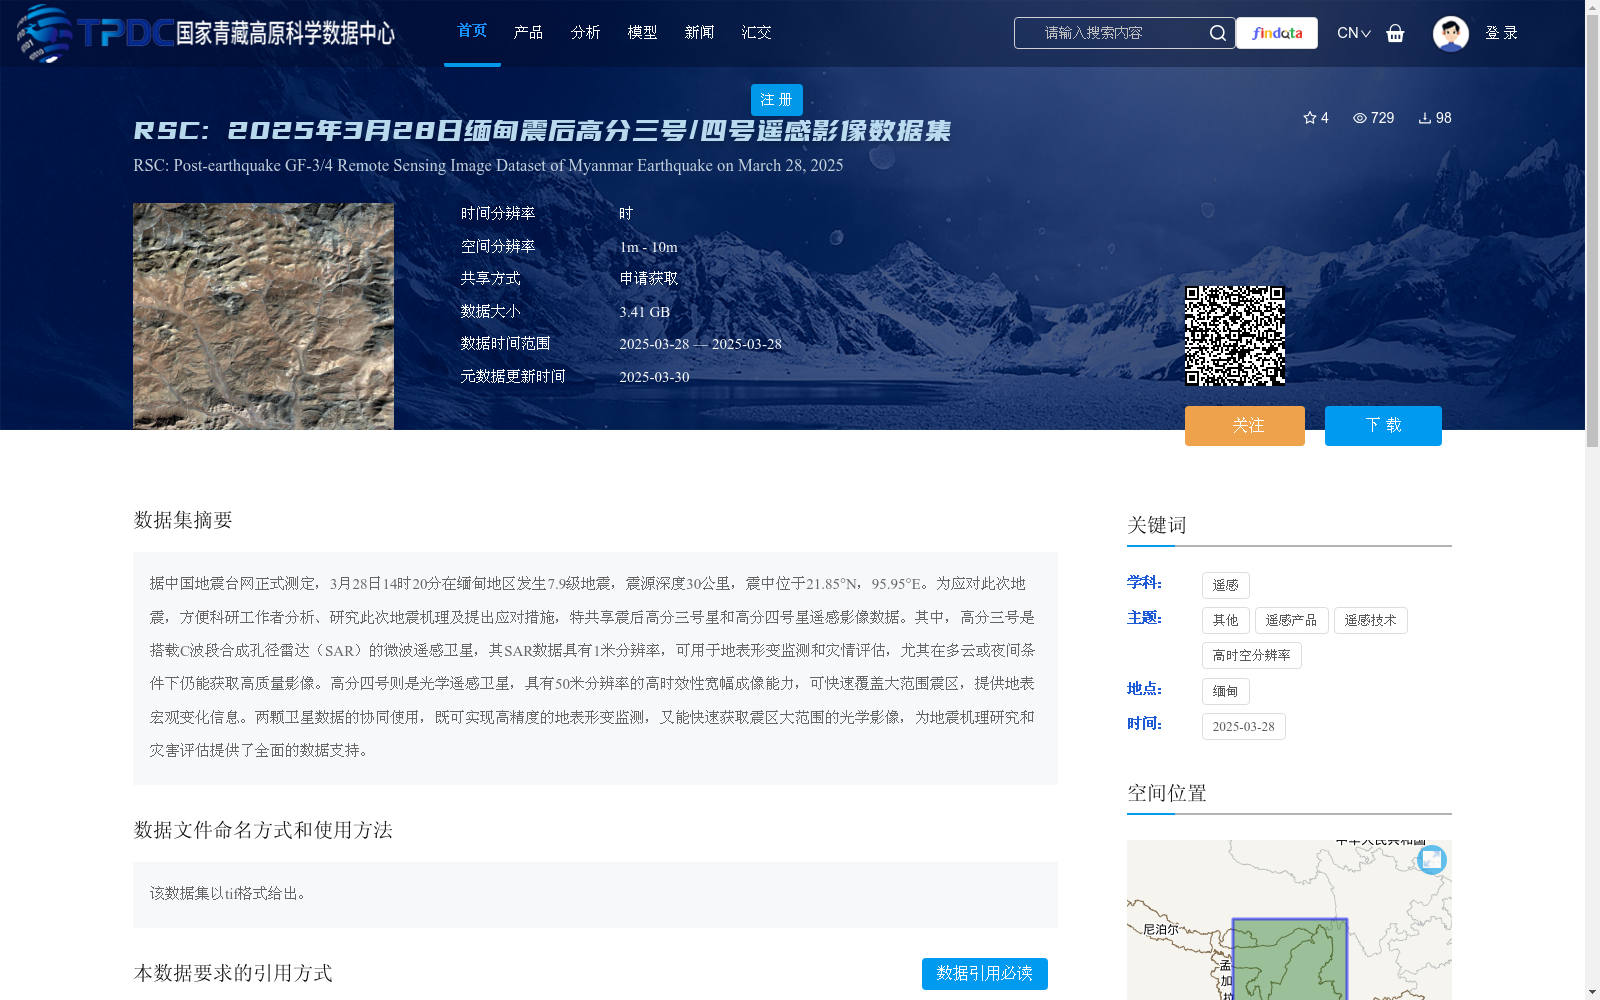
Task: Click the findata logo button
Action: coord(1277,33)
